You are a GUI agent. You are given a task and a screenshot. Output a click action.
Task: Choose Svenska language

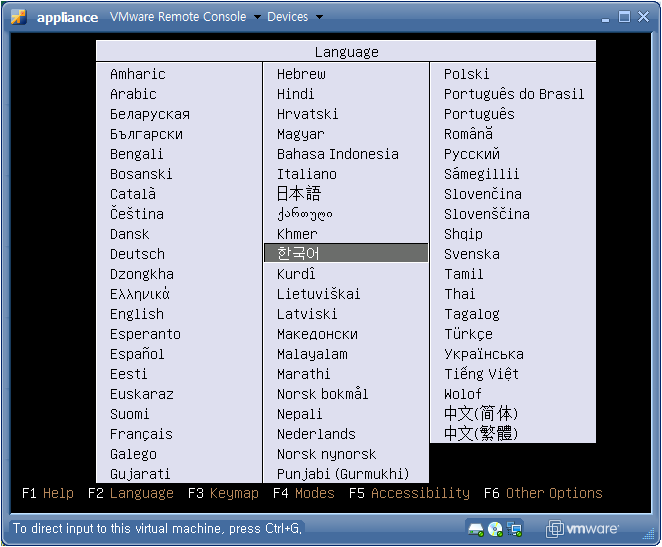[471, 255]
